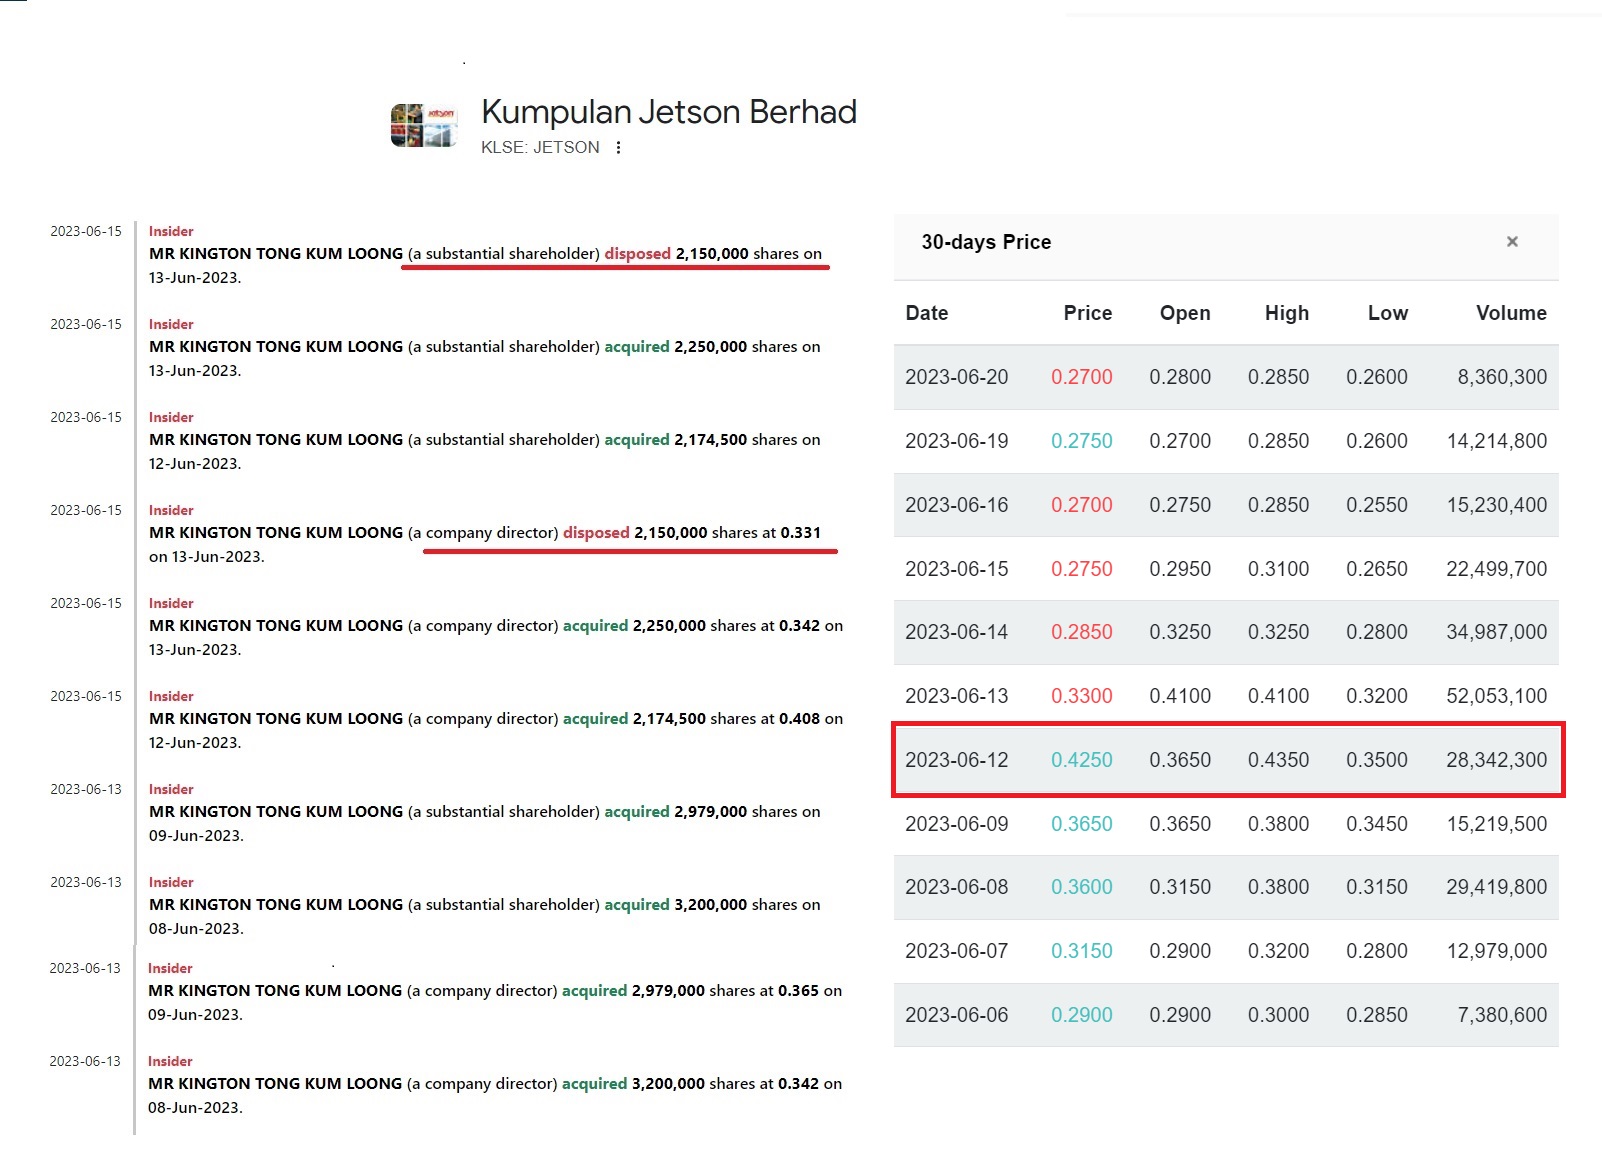Click the Price column header

point(1087,313)
